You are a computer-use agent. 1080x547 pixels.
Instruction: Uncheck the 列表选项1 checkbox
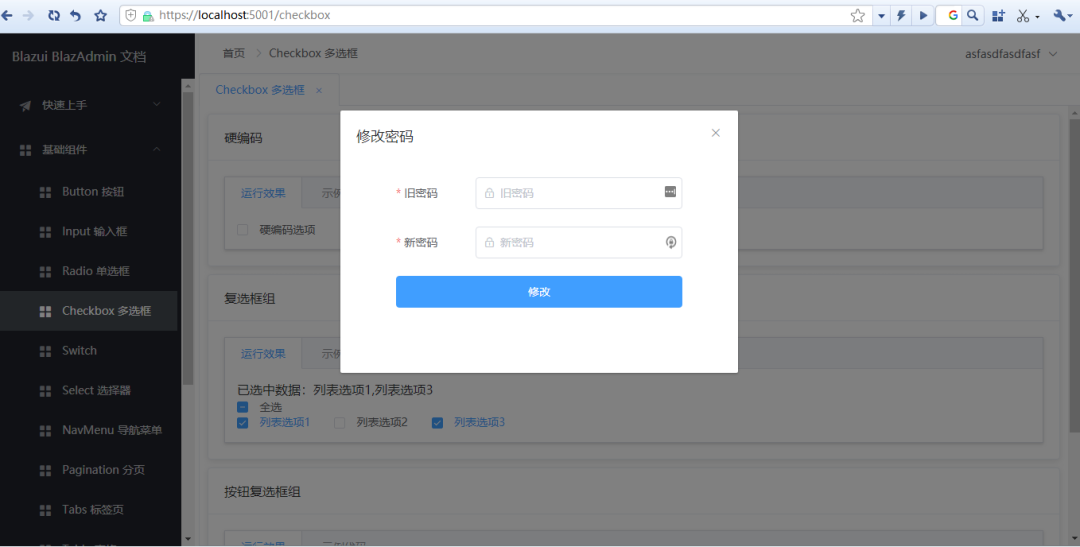tap(242, 422)
